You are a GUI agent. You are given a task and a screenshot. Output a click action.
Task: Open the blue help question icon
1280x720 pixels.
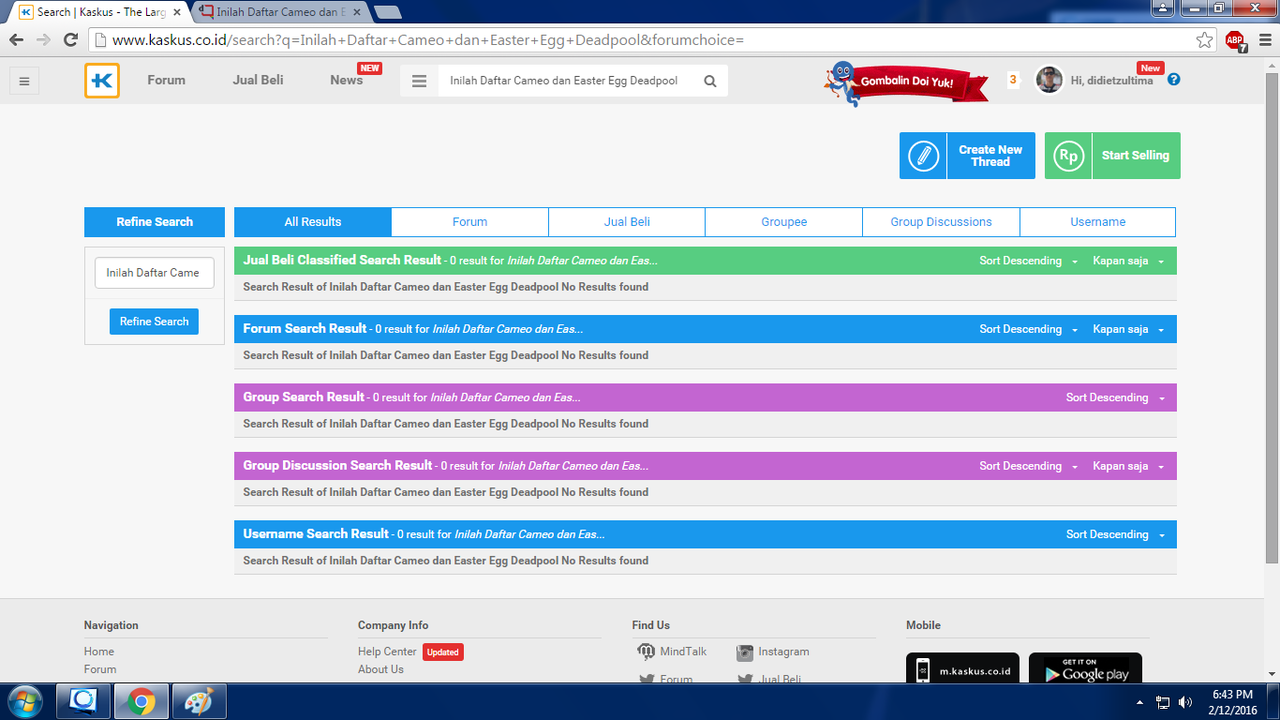1174,80
